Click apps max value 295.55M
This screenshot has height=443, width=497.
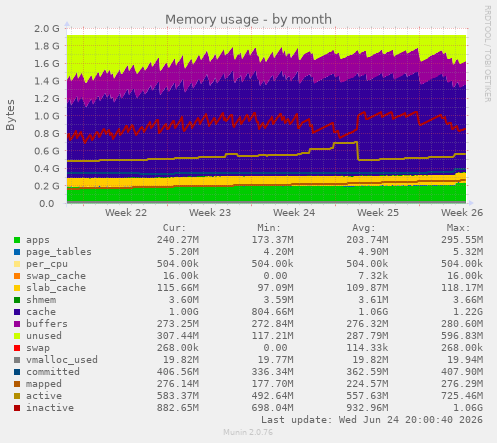[x=462, y=240]
